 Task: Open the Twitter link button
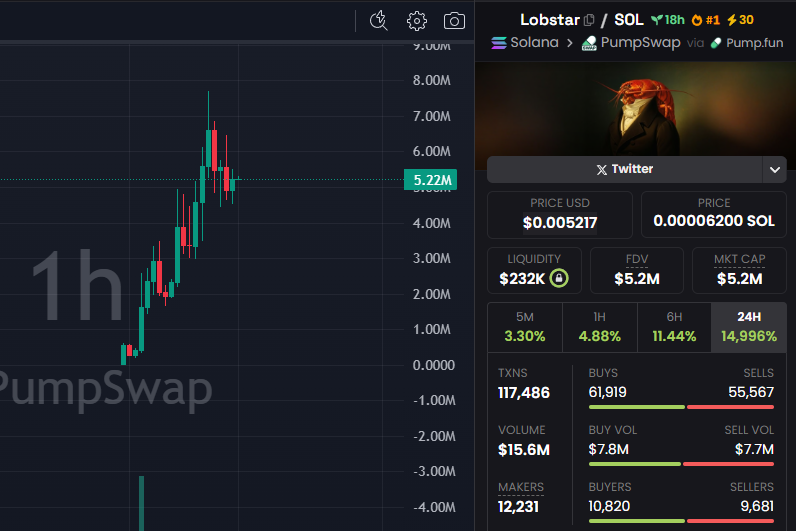[x=624, y=169]
